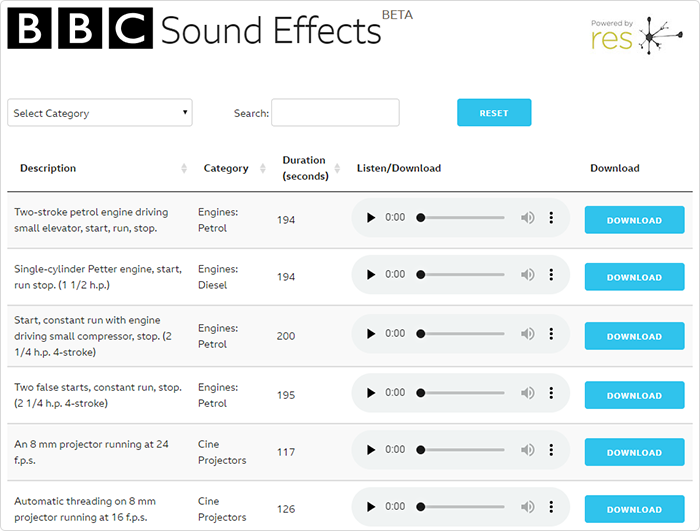Screen dimensions: 700x531
Task: Play the Single-cylinder Petter engine sound
Action: (x=371, y=274)
